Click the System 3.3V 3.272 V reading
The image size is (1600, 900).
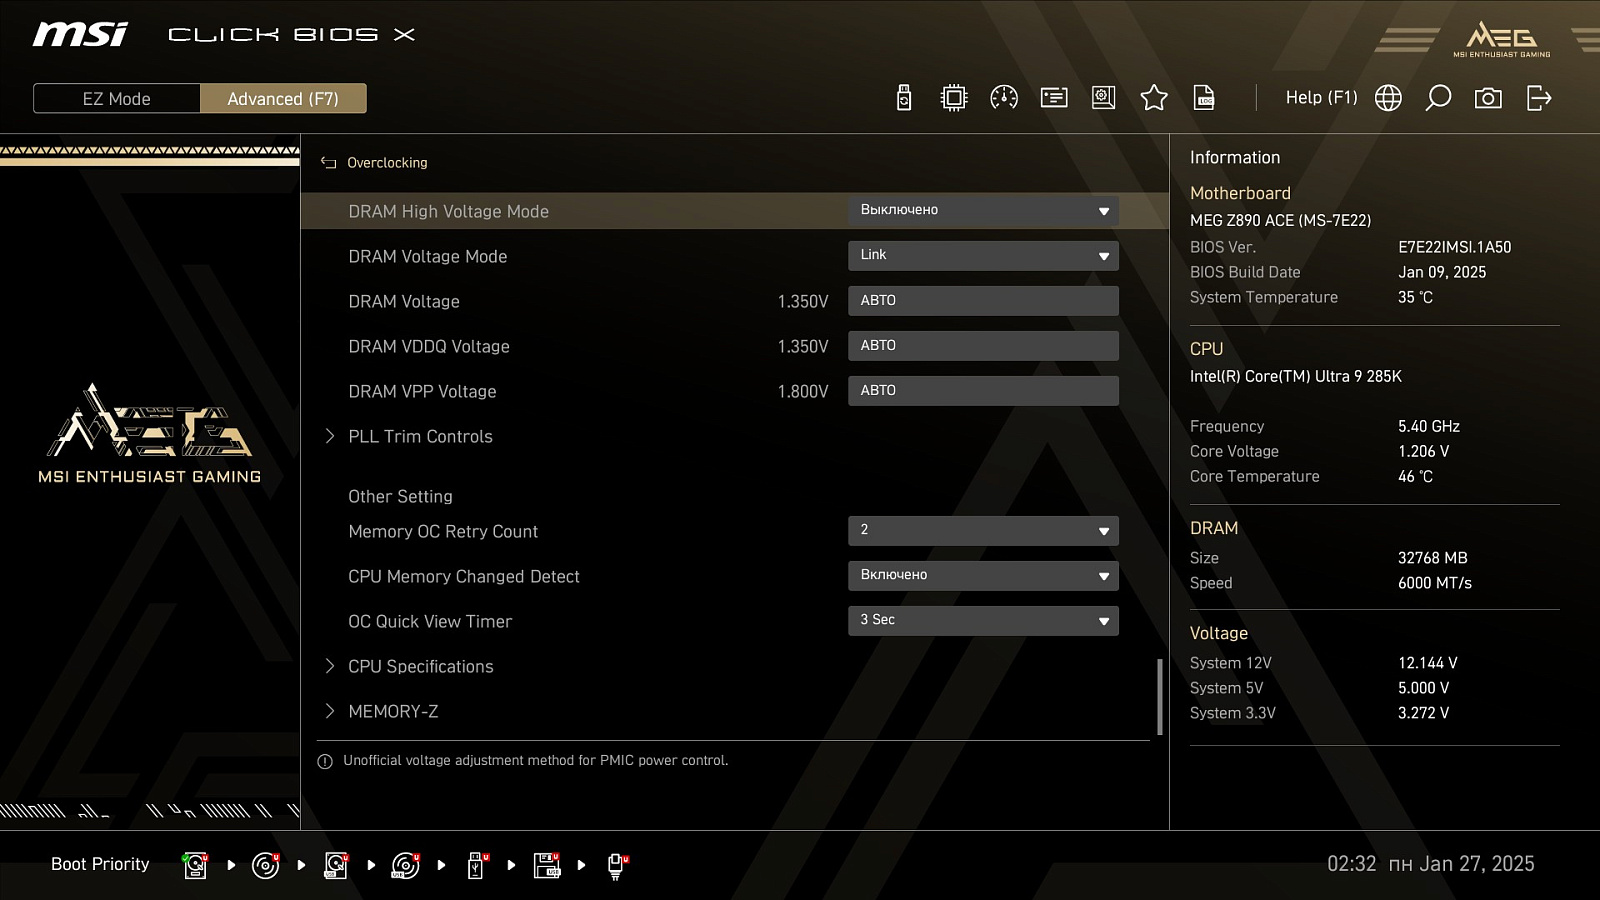pos(1423,713)
